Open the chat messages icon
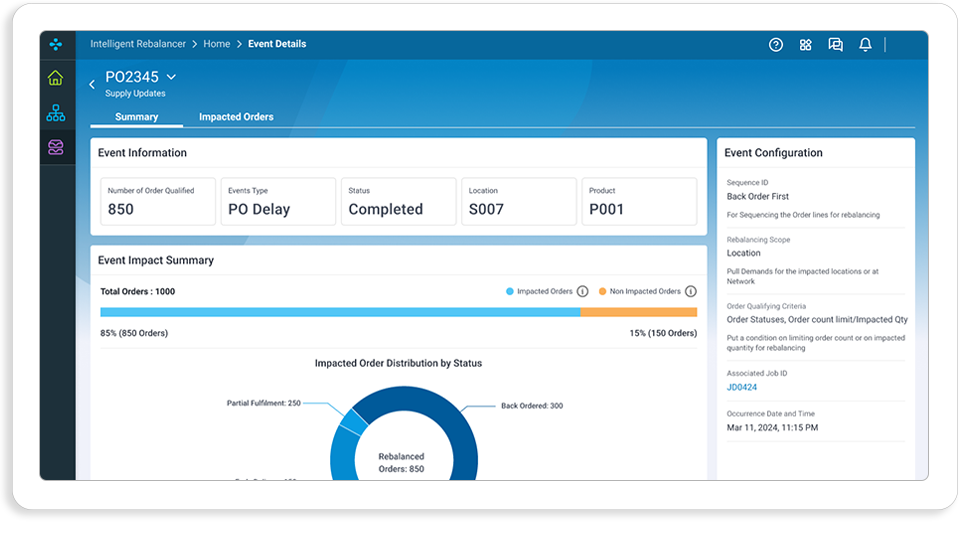The height and width of the screenshot is (540, 960). coord(835,45)
